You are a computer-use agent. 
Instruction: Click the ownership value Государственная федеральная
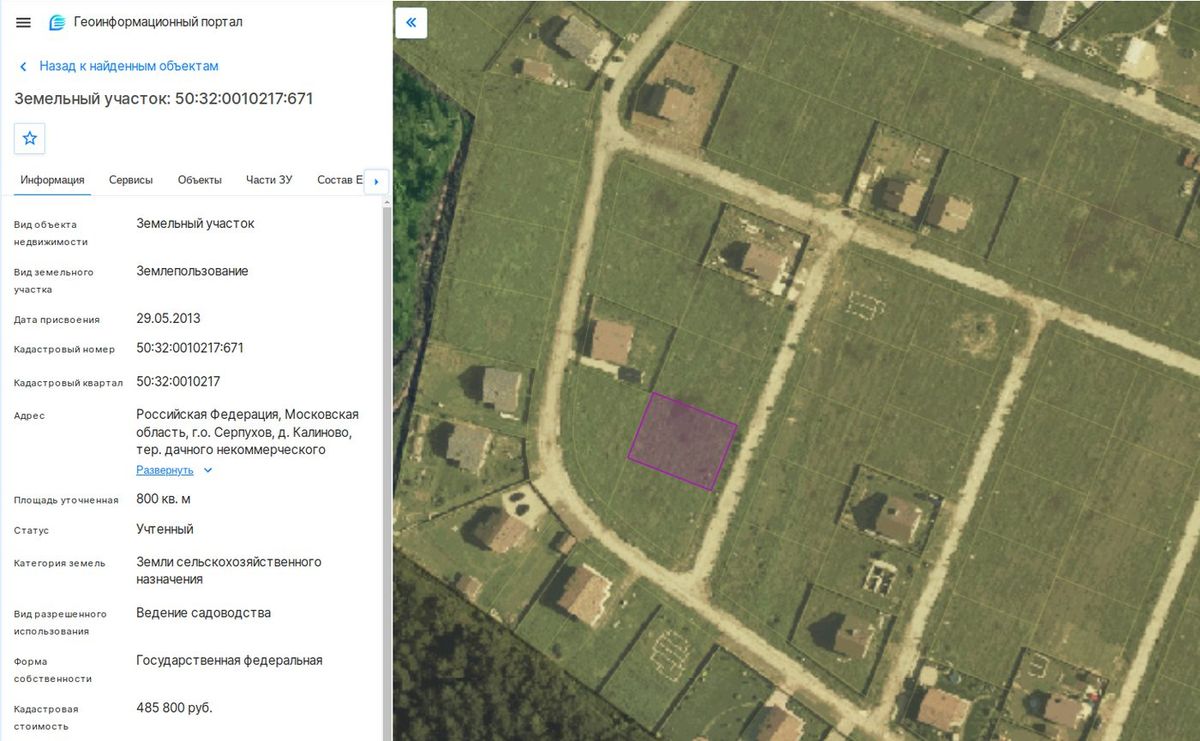pos(229,660)
